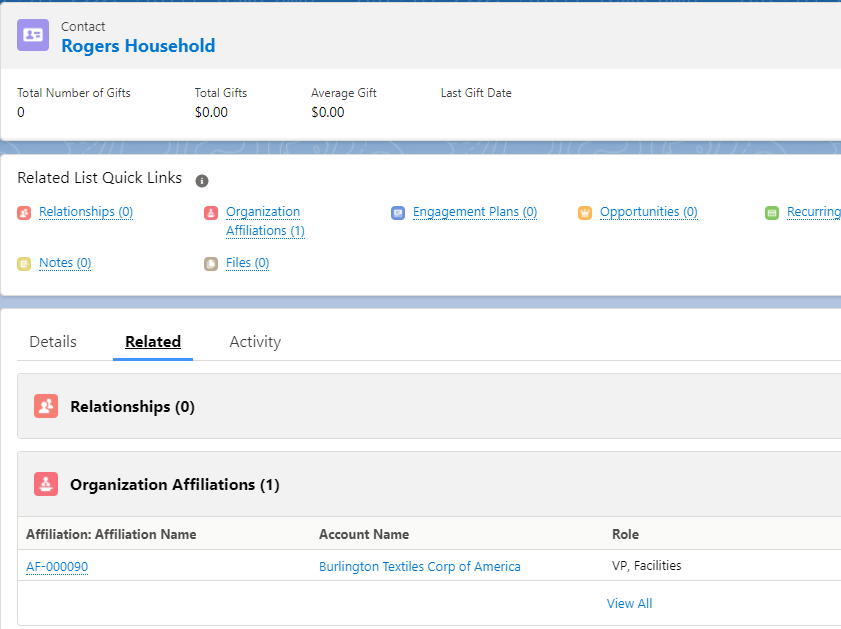841x629 pixels.
Task: Open the Related List Quick Links info icon
Action: point(202,181)
